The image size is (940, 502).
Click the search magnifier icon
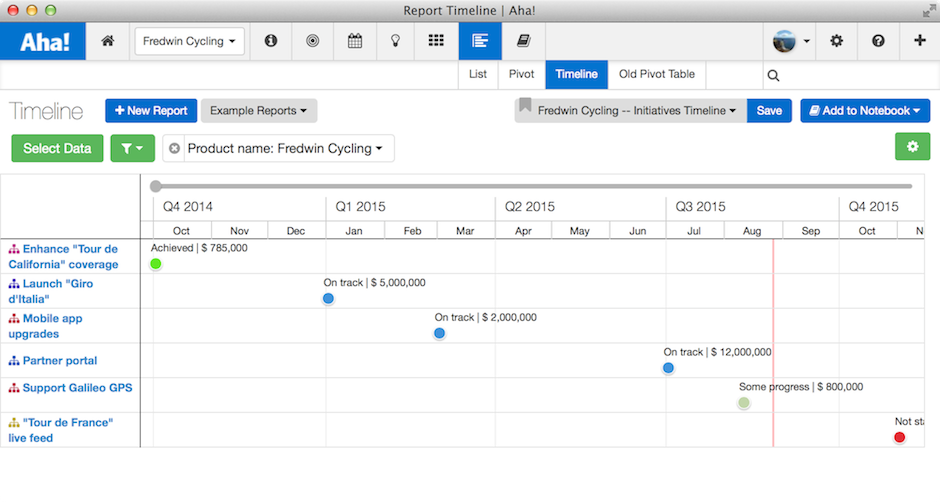click(773, 76)
